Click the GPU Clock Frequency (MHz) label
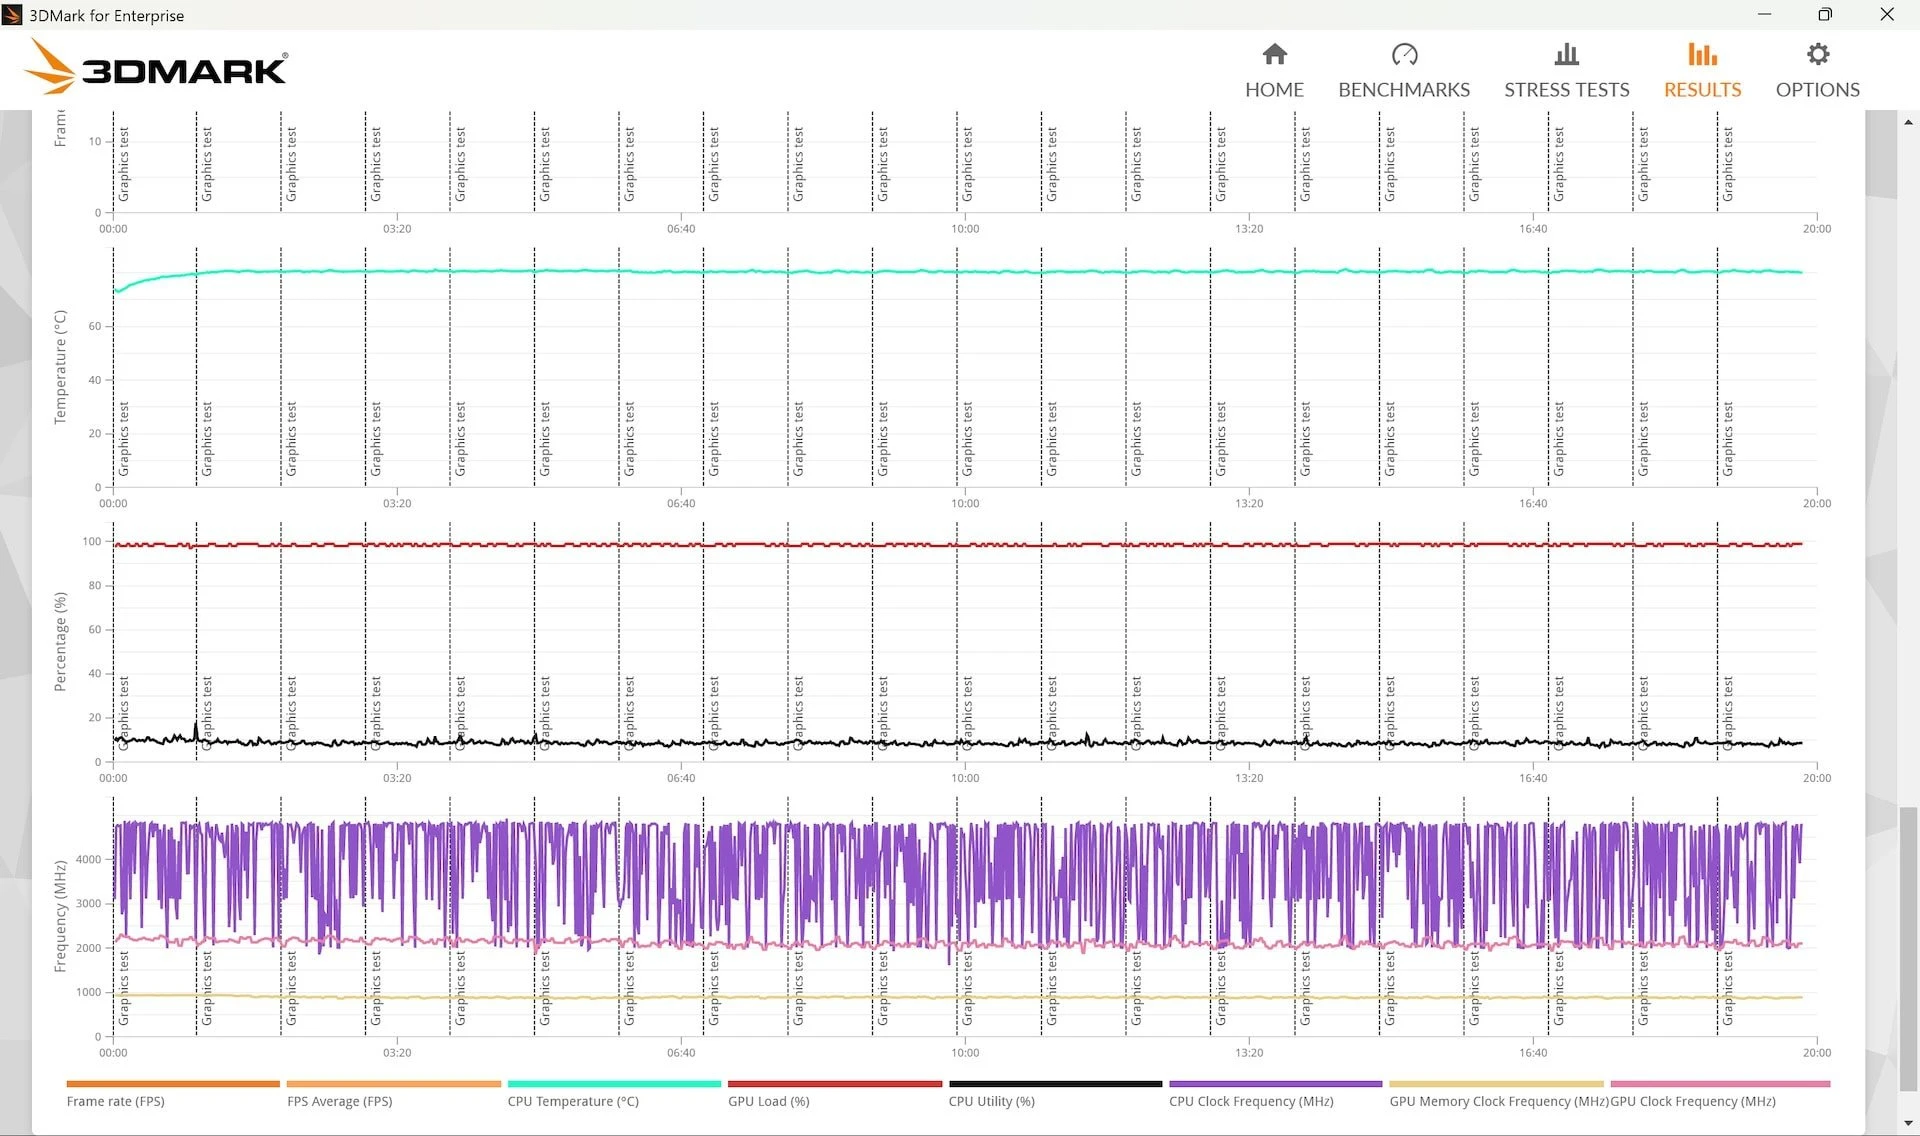Screen dimensions: 1920x1136 coord(1693,1101)
